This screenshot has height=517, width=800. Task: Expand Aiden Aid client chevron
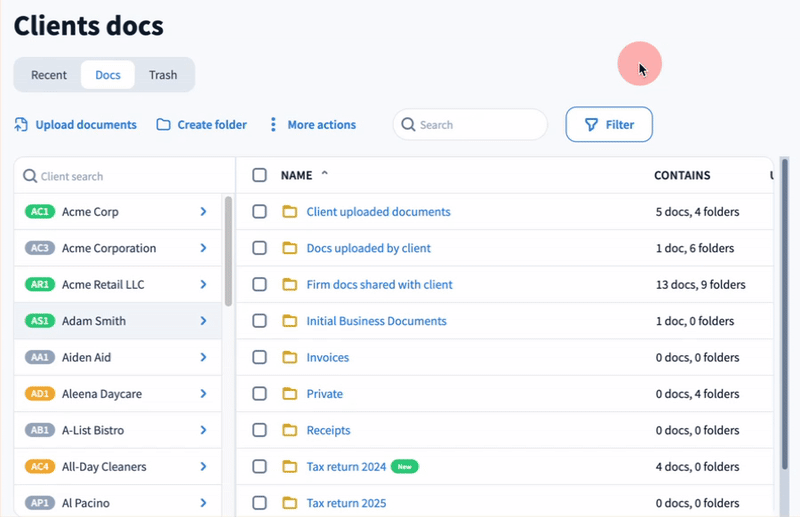(x=203, y=357)
